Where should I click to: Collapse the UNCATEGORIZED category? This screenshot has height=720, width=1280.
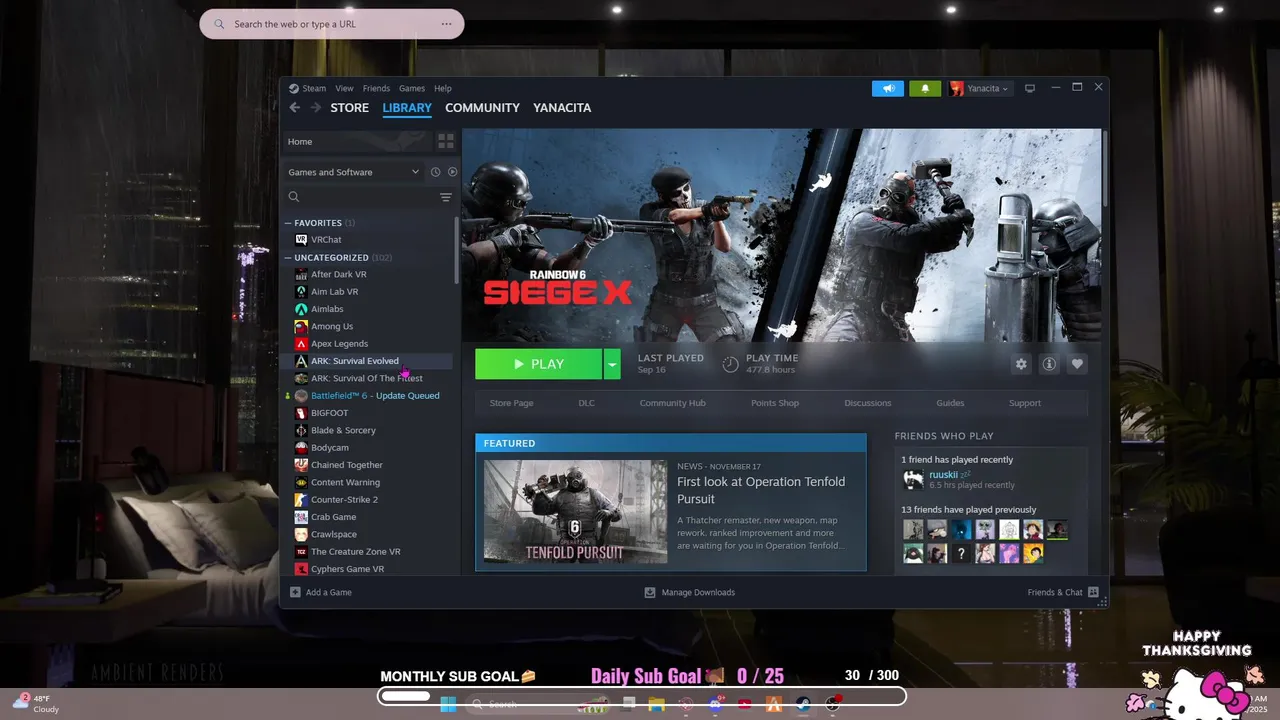coord(288,257)
